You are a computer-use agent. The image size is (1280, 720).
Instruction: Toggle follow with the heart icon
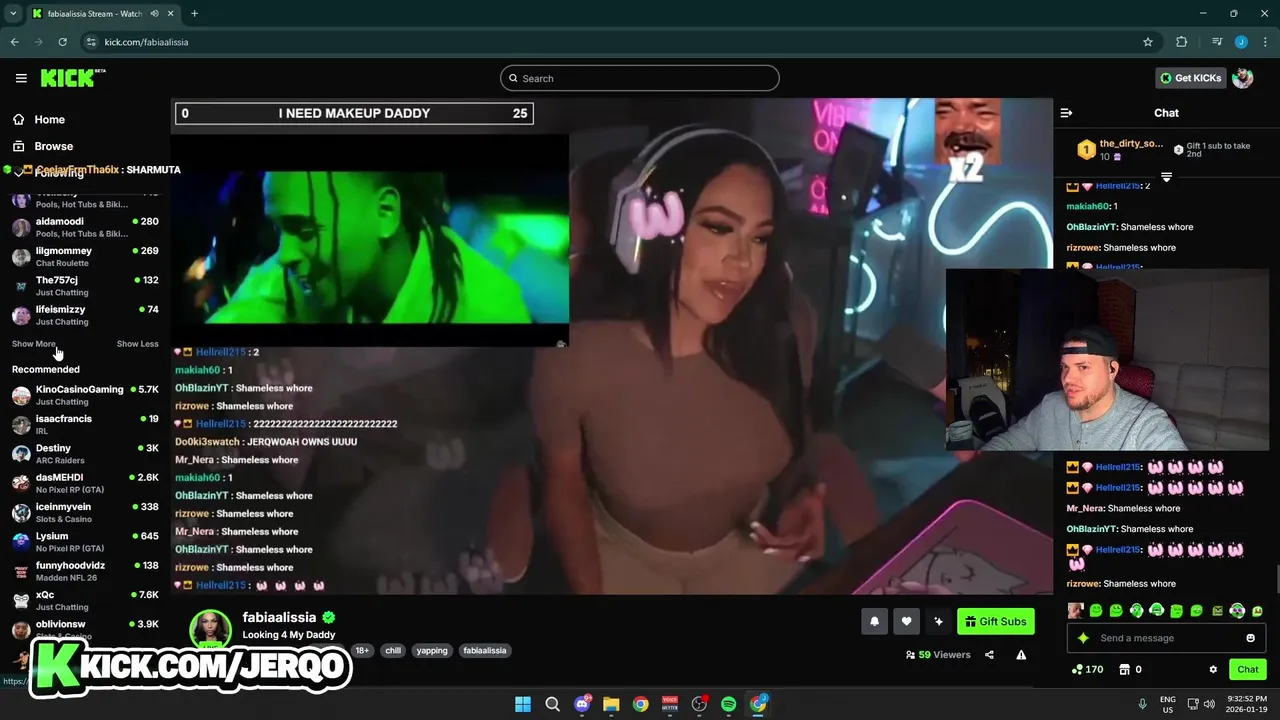click(x=906, y=621)
